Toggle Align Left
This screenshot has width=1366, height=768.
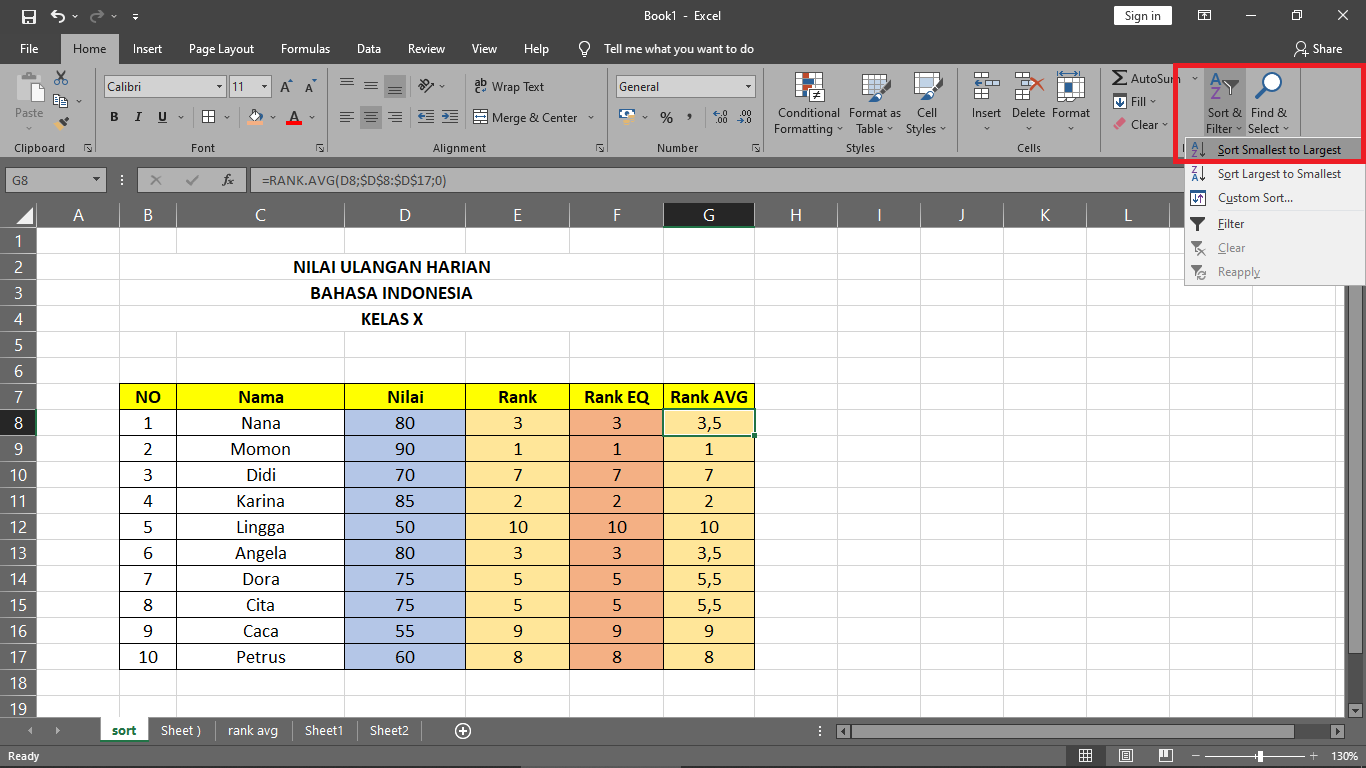(347, 117)
